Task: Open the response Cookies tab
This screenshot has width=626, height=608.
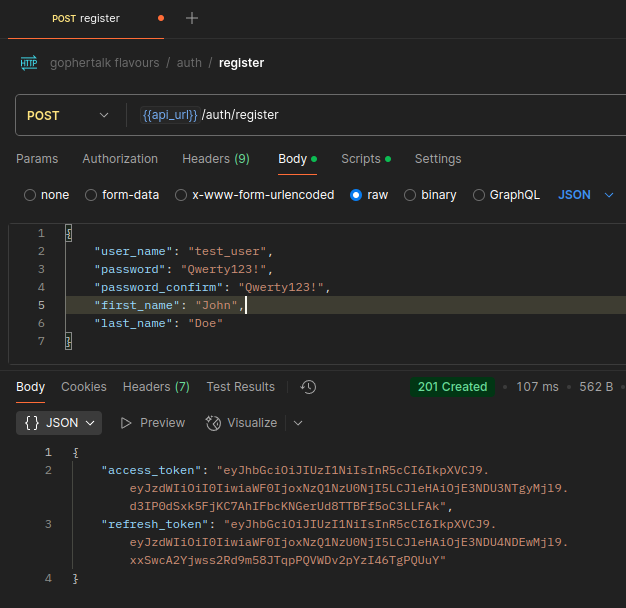Action: coord(84,387)
